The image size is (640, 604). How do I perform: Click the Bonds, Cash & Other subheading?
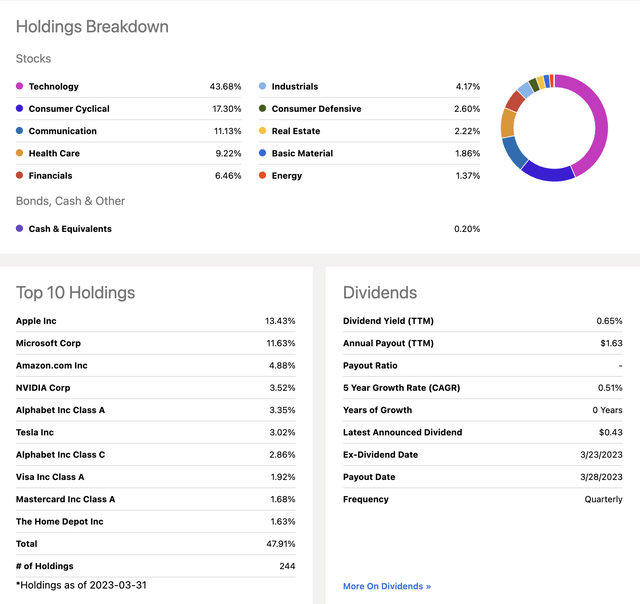(70, 201)
